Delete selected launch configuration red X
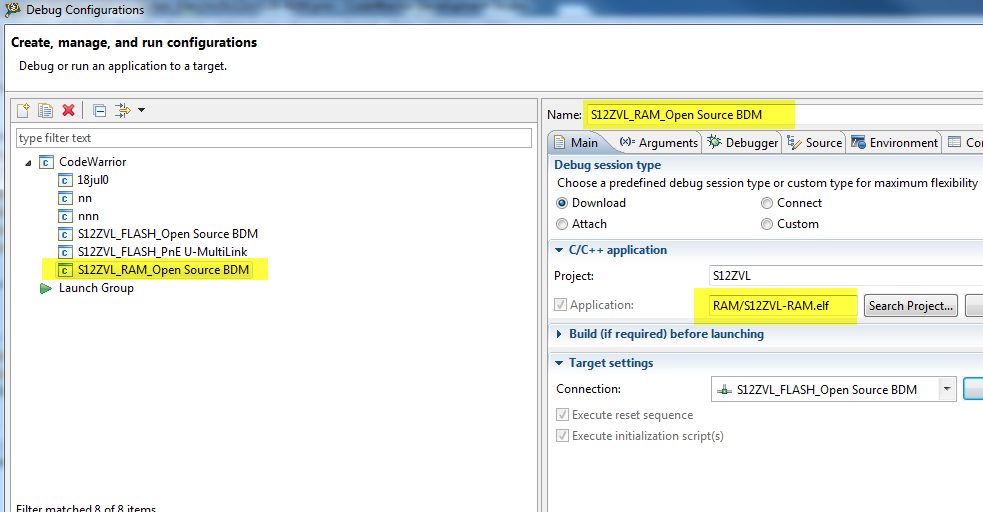 tap(68, 111)
